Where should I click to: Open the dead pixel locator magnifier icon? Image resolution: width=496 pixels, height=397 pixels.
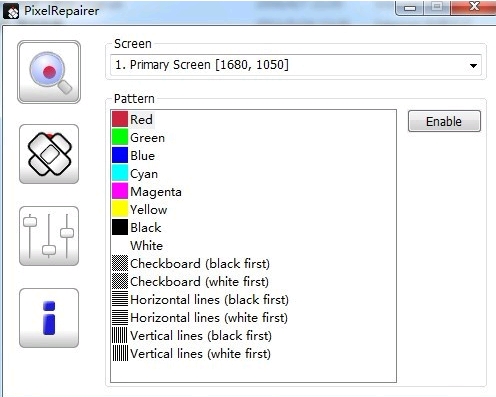[49, 72]
